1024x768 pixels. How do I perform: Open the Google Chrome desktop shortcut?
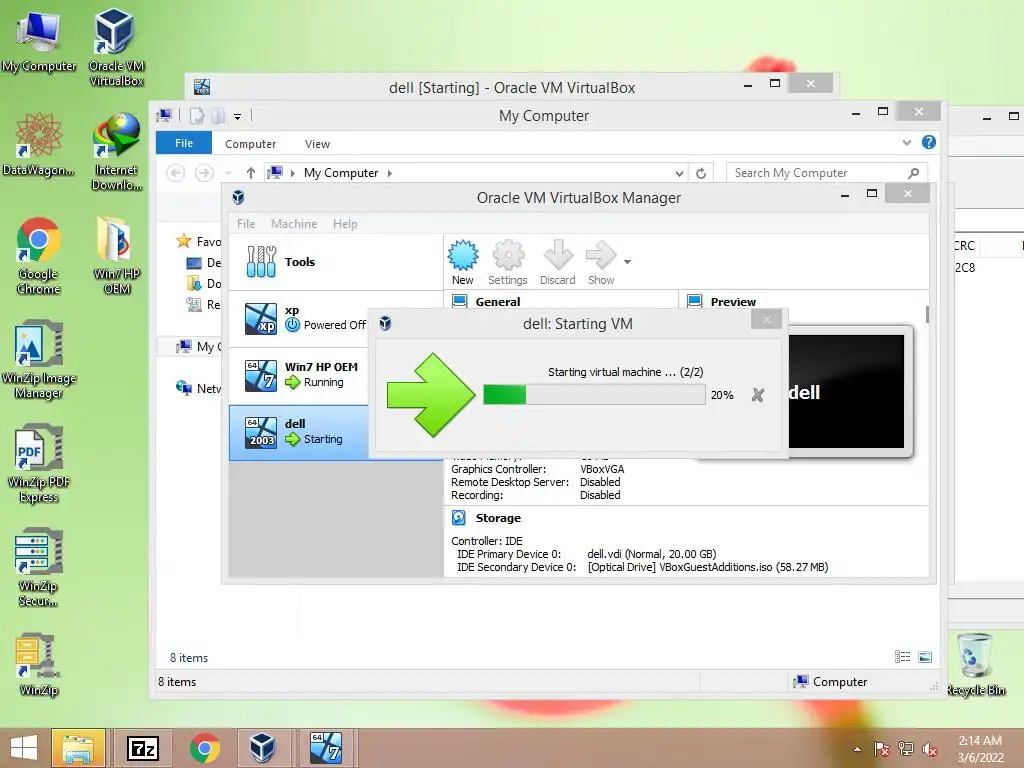[39, 255]
